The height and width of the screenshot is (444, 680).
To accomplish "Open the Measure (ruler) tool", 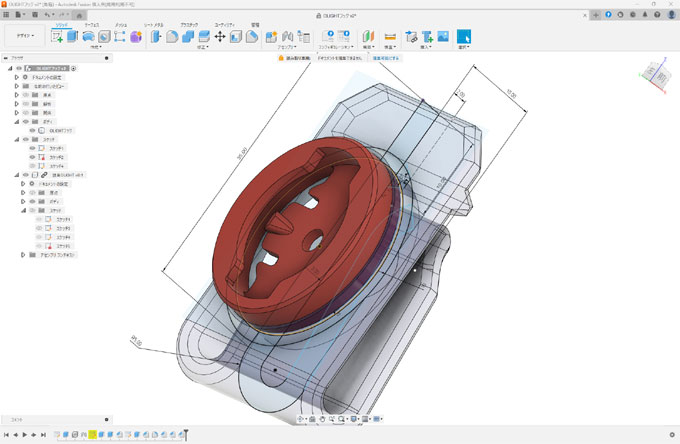I will 390,36.
